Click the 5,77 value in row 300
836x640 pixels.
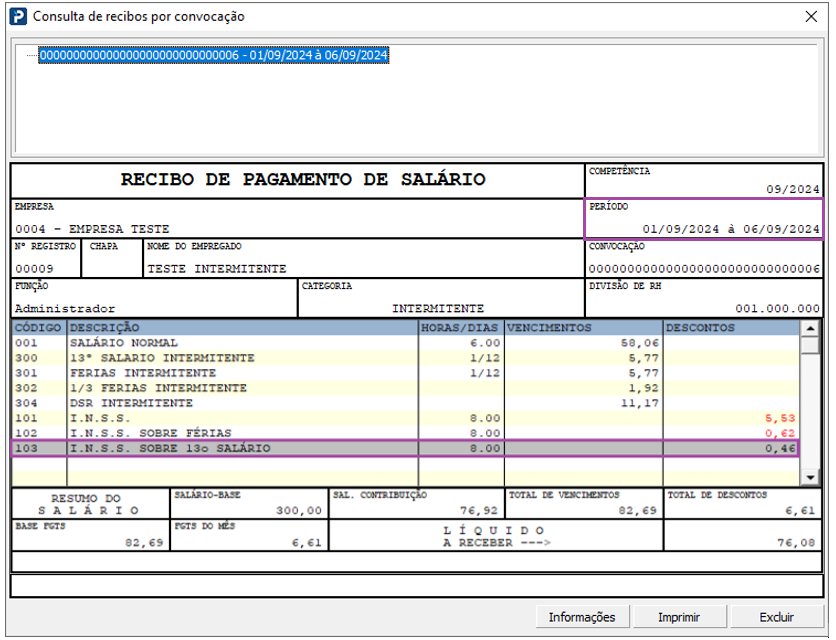[x=644, y=358]
